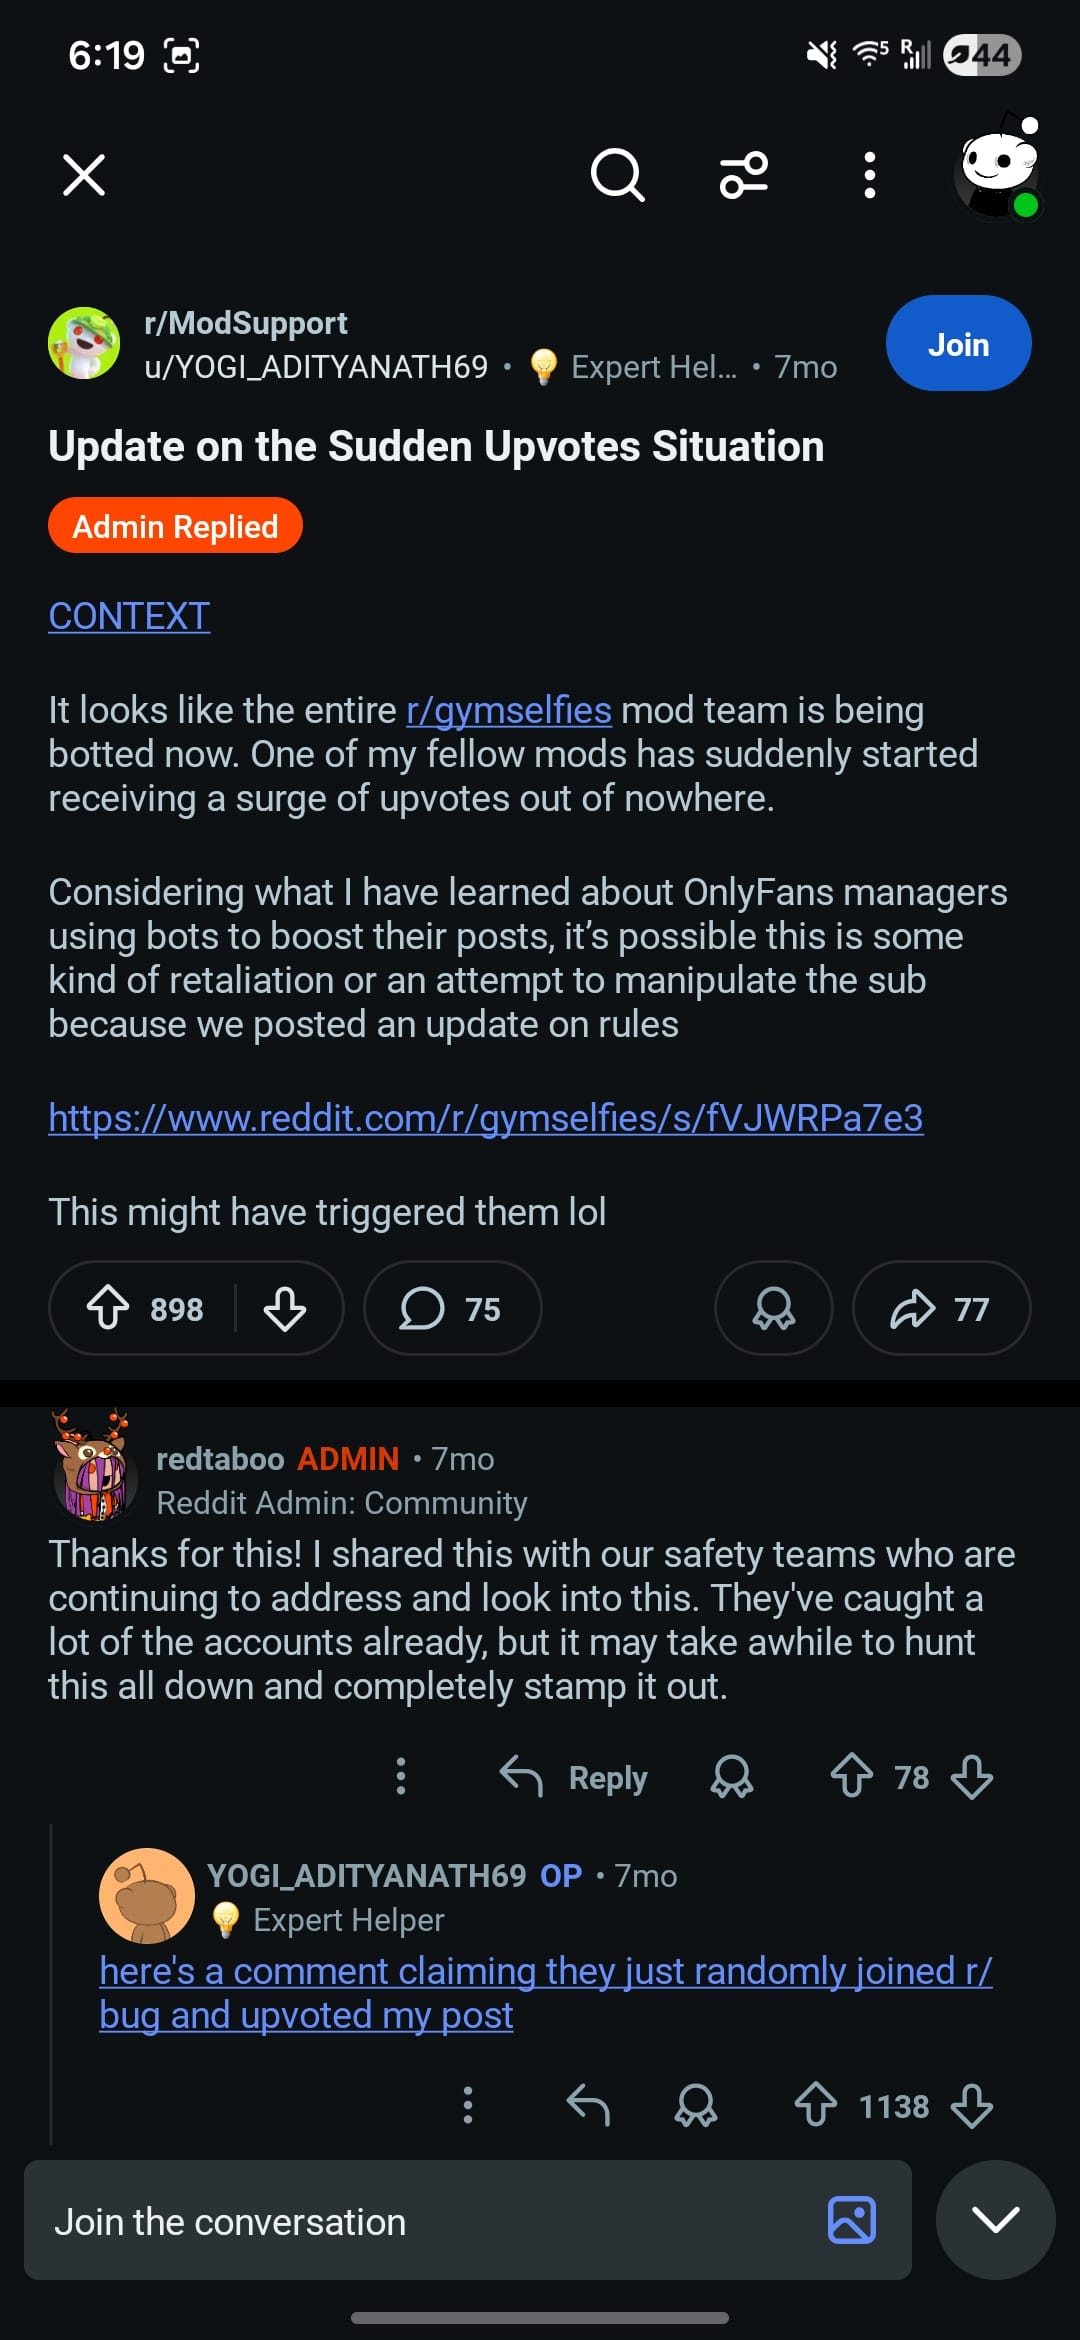Upvote redtaboo's admin comment
The image size is (1080, 2340).
click(851, 1777)
